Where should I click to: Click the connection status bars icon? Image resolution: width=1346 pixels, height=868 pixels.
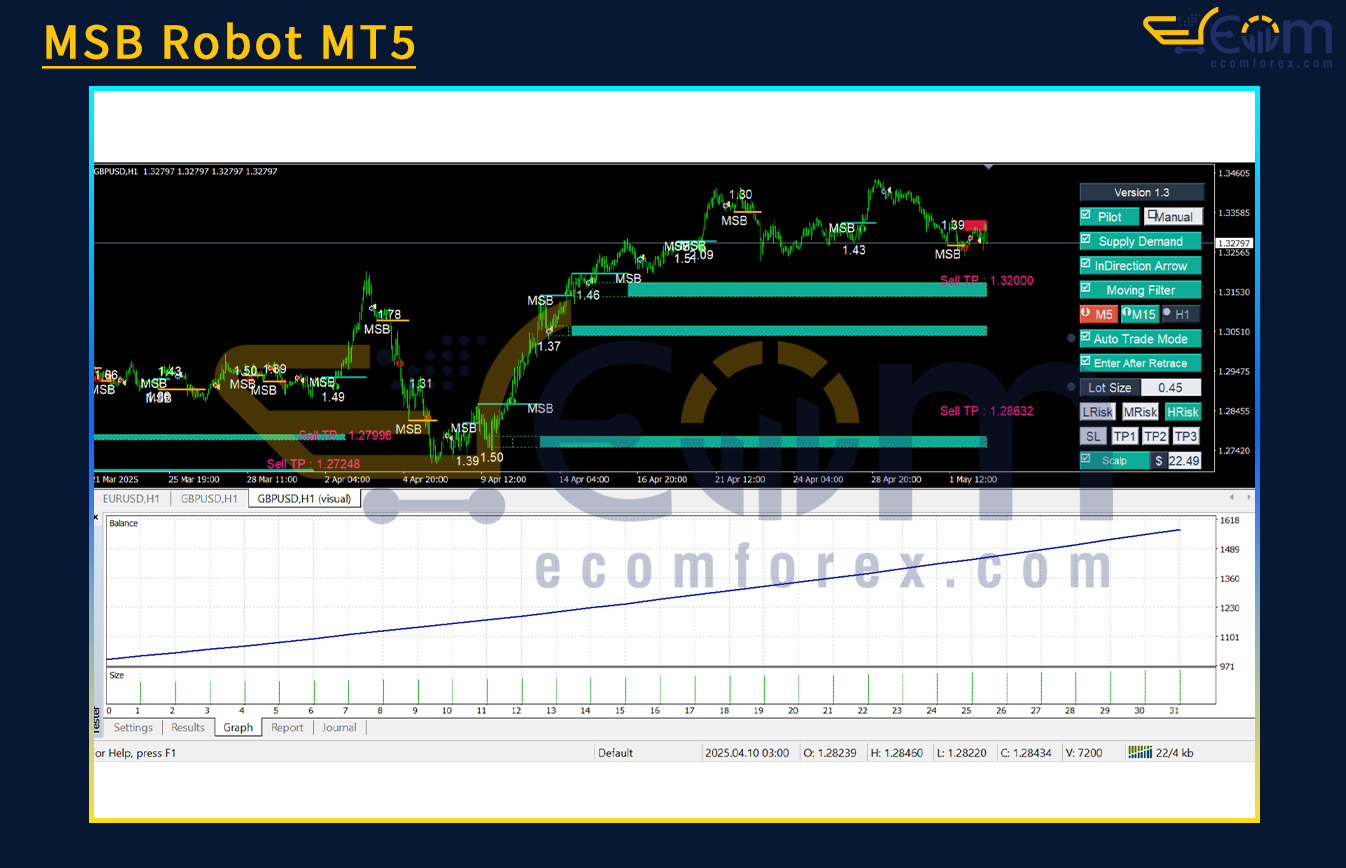1139,752
